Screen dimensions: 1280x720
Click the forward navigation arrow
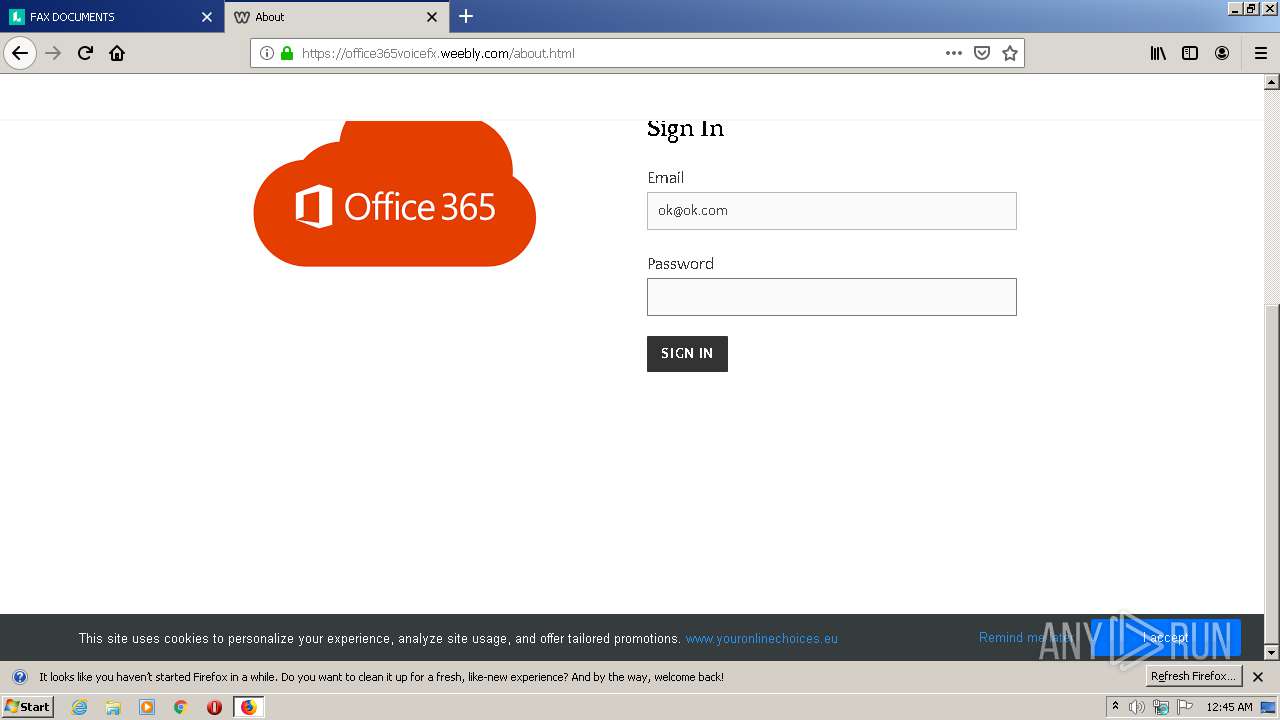(53, 53)
